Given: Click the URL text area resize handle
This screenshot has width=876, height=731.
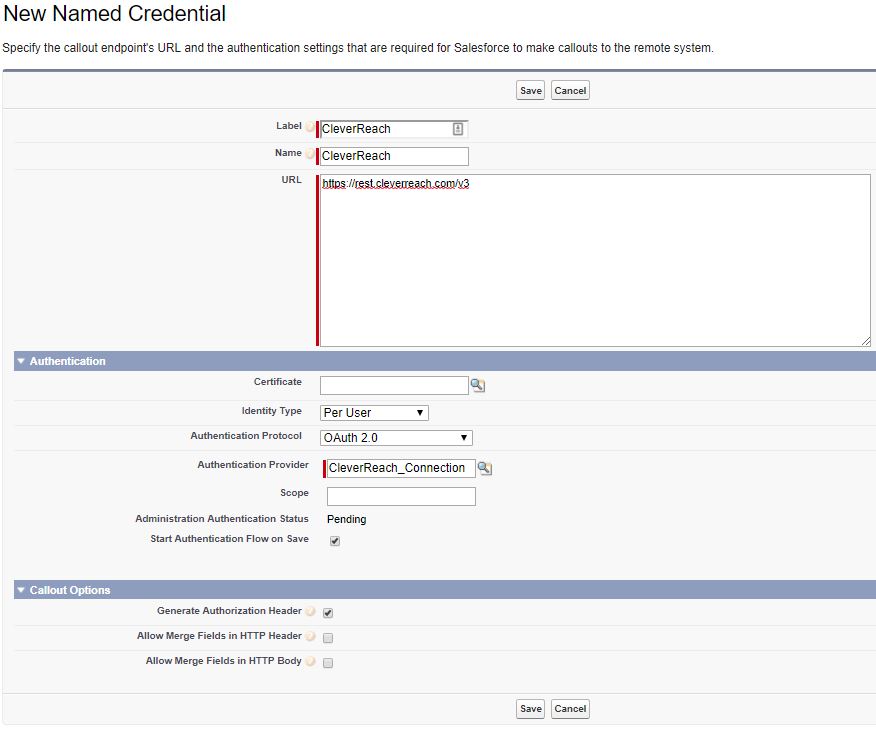Looking at the screenshot, I should click(866, 341).
